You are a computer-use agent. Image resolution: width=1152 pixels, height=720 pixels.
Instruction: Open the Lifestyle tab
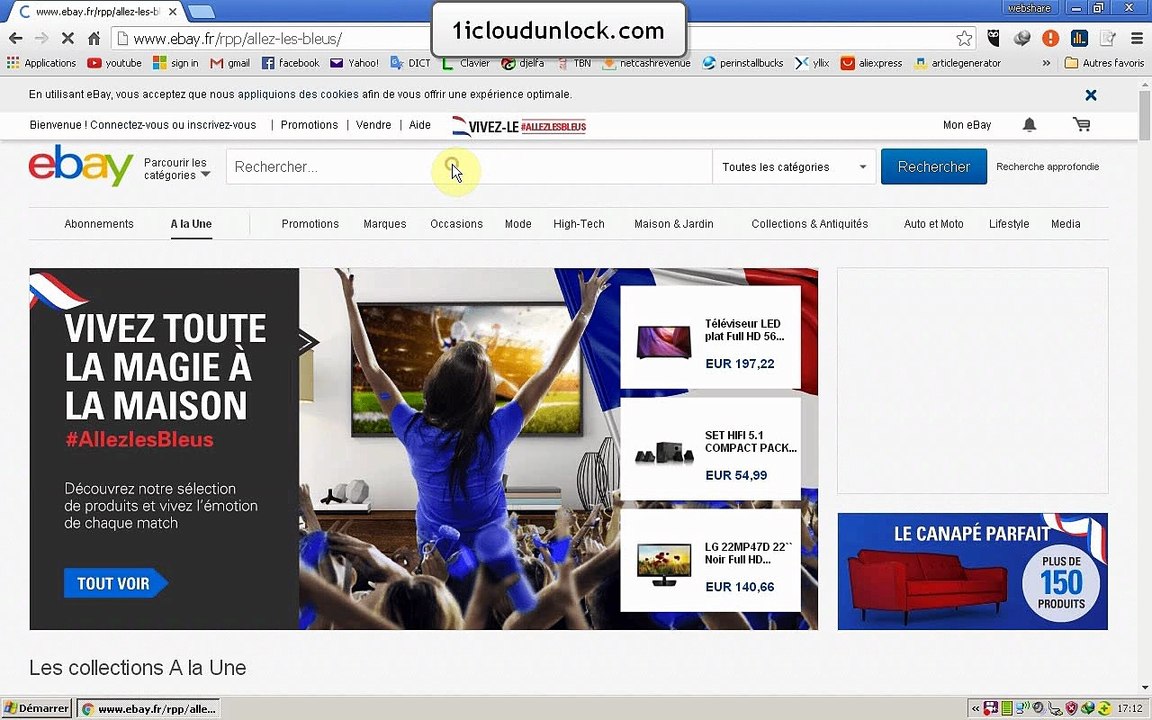[1009, 224]
